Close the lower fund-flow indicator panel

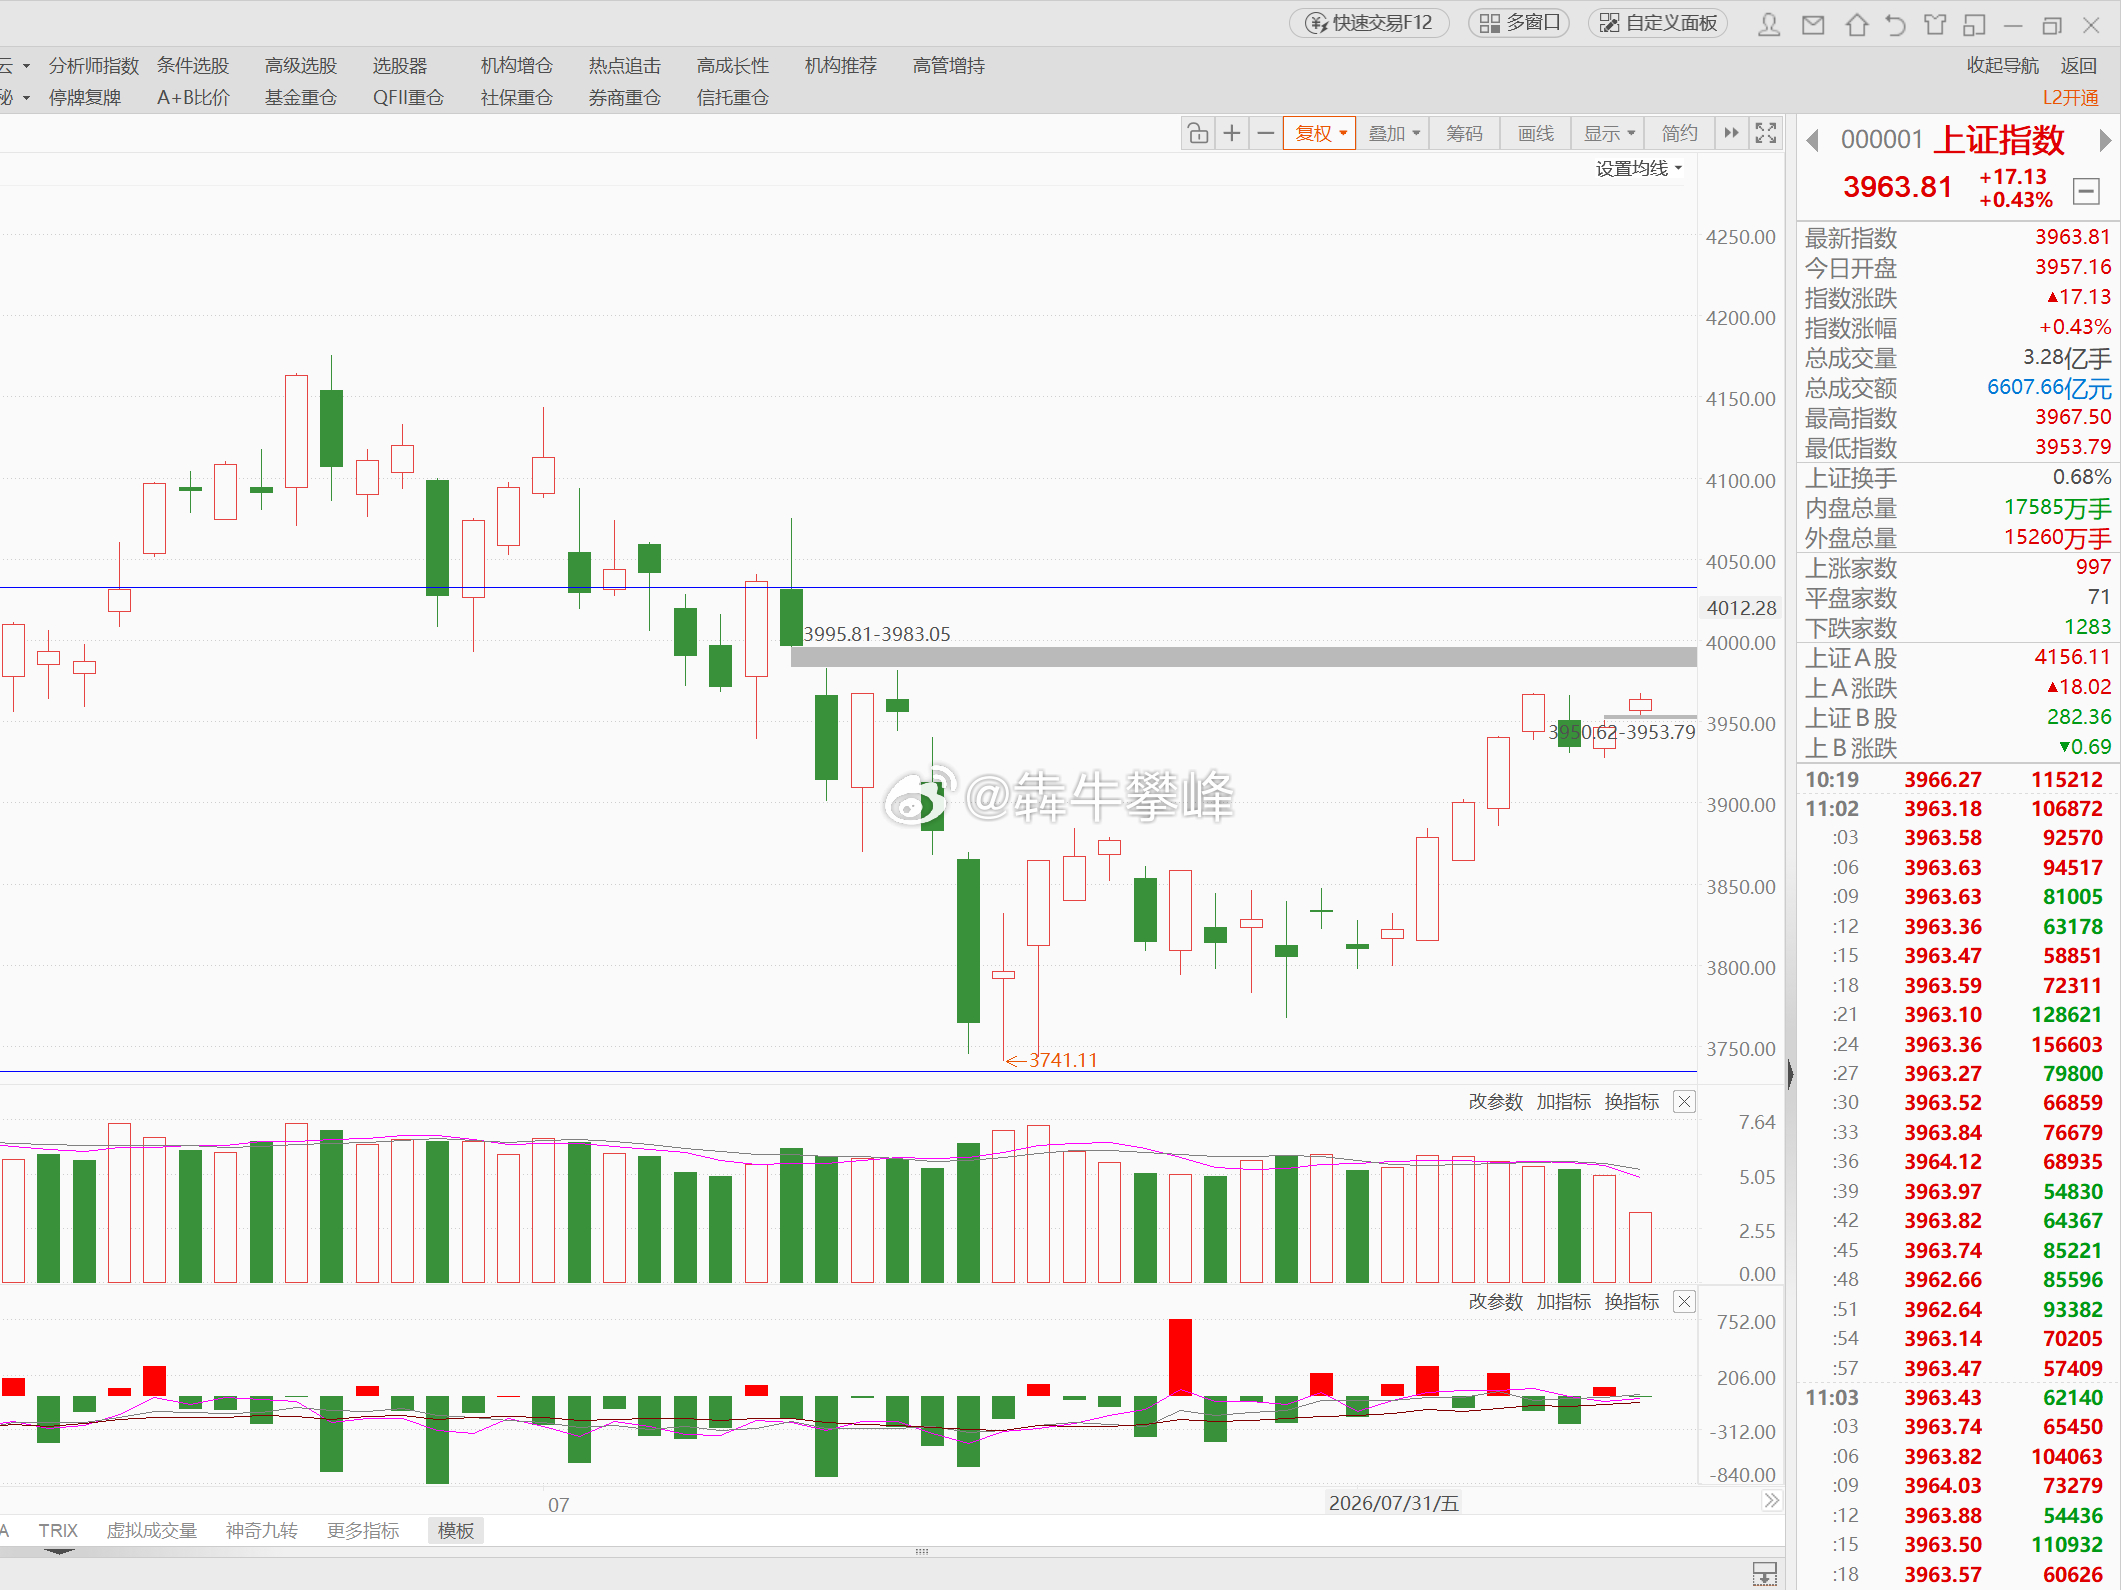1685,1302
